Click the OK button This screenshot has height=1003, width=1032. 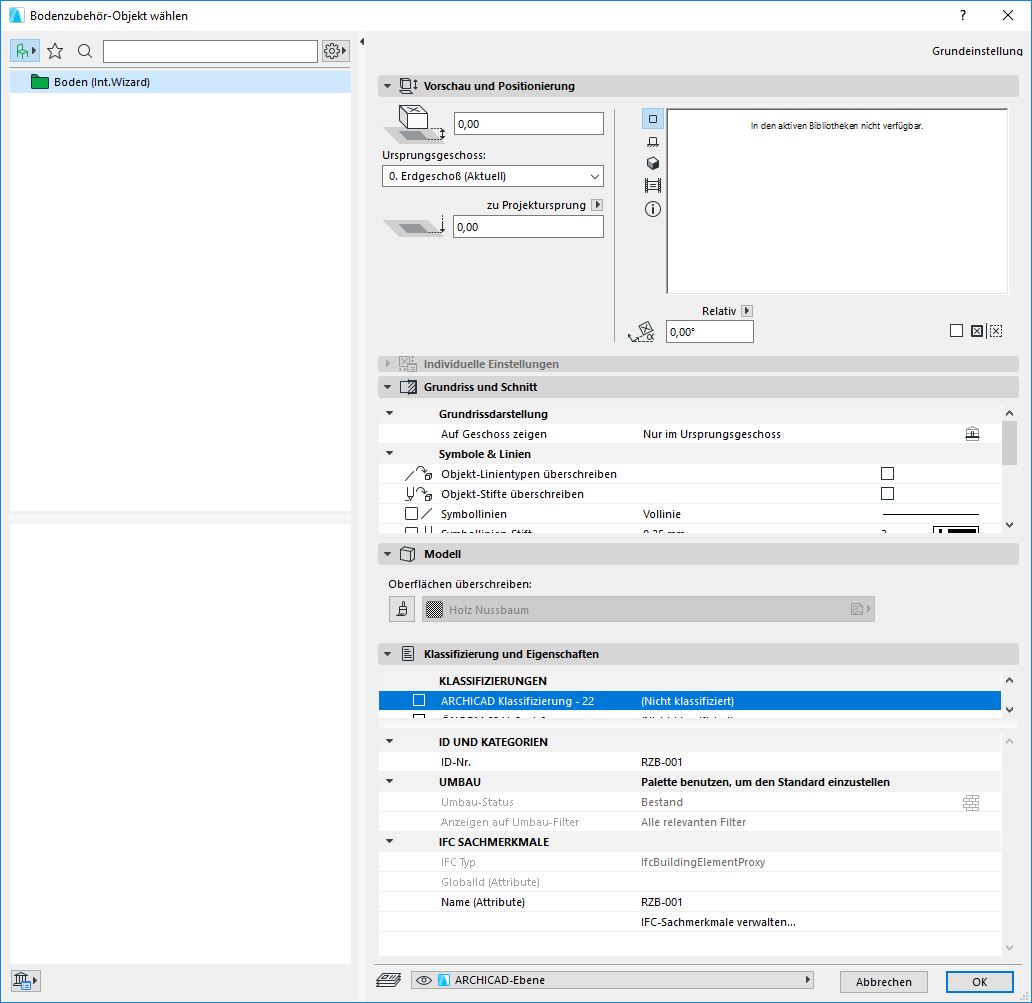point(979,981)
